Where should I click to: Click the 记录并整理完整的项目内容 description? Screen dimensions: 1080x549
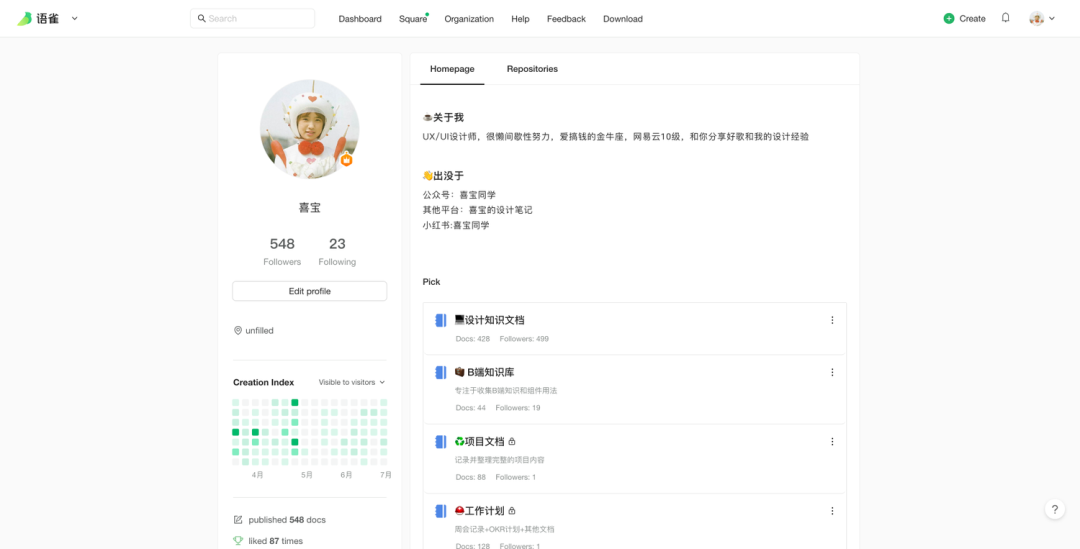499,459
